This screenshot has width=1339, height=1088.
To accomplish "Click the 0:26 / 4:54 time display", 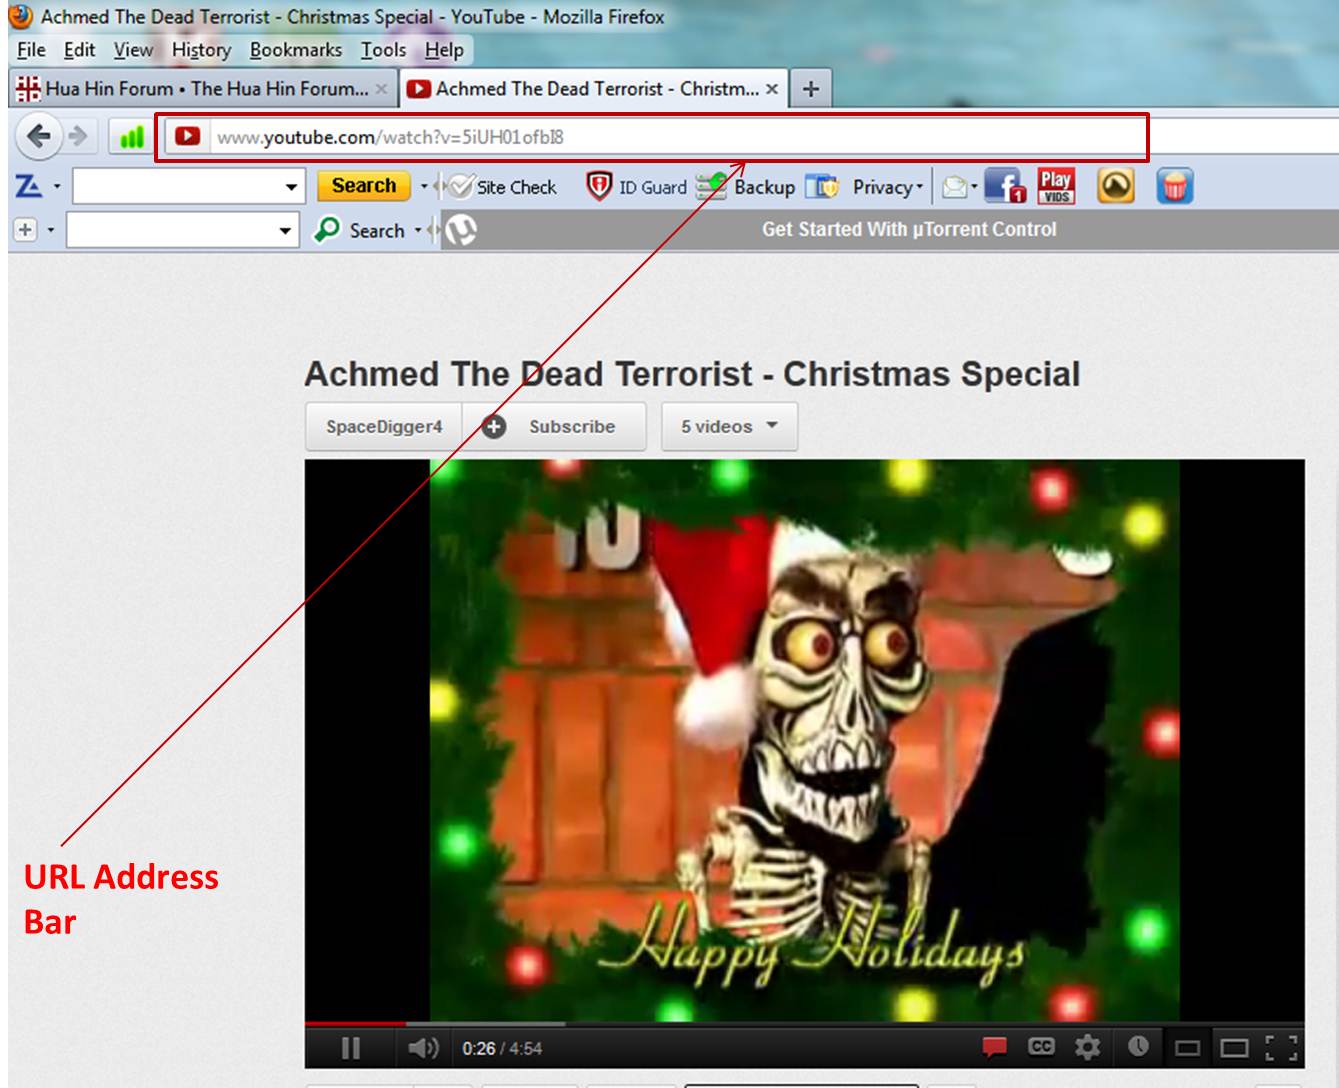I will click(x=502, y=1048).
